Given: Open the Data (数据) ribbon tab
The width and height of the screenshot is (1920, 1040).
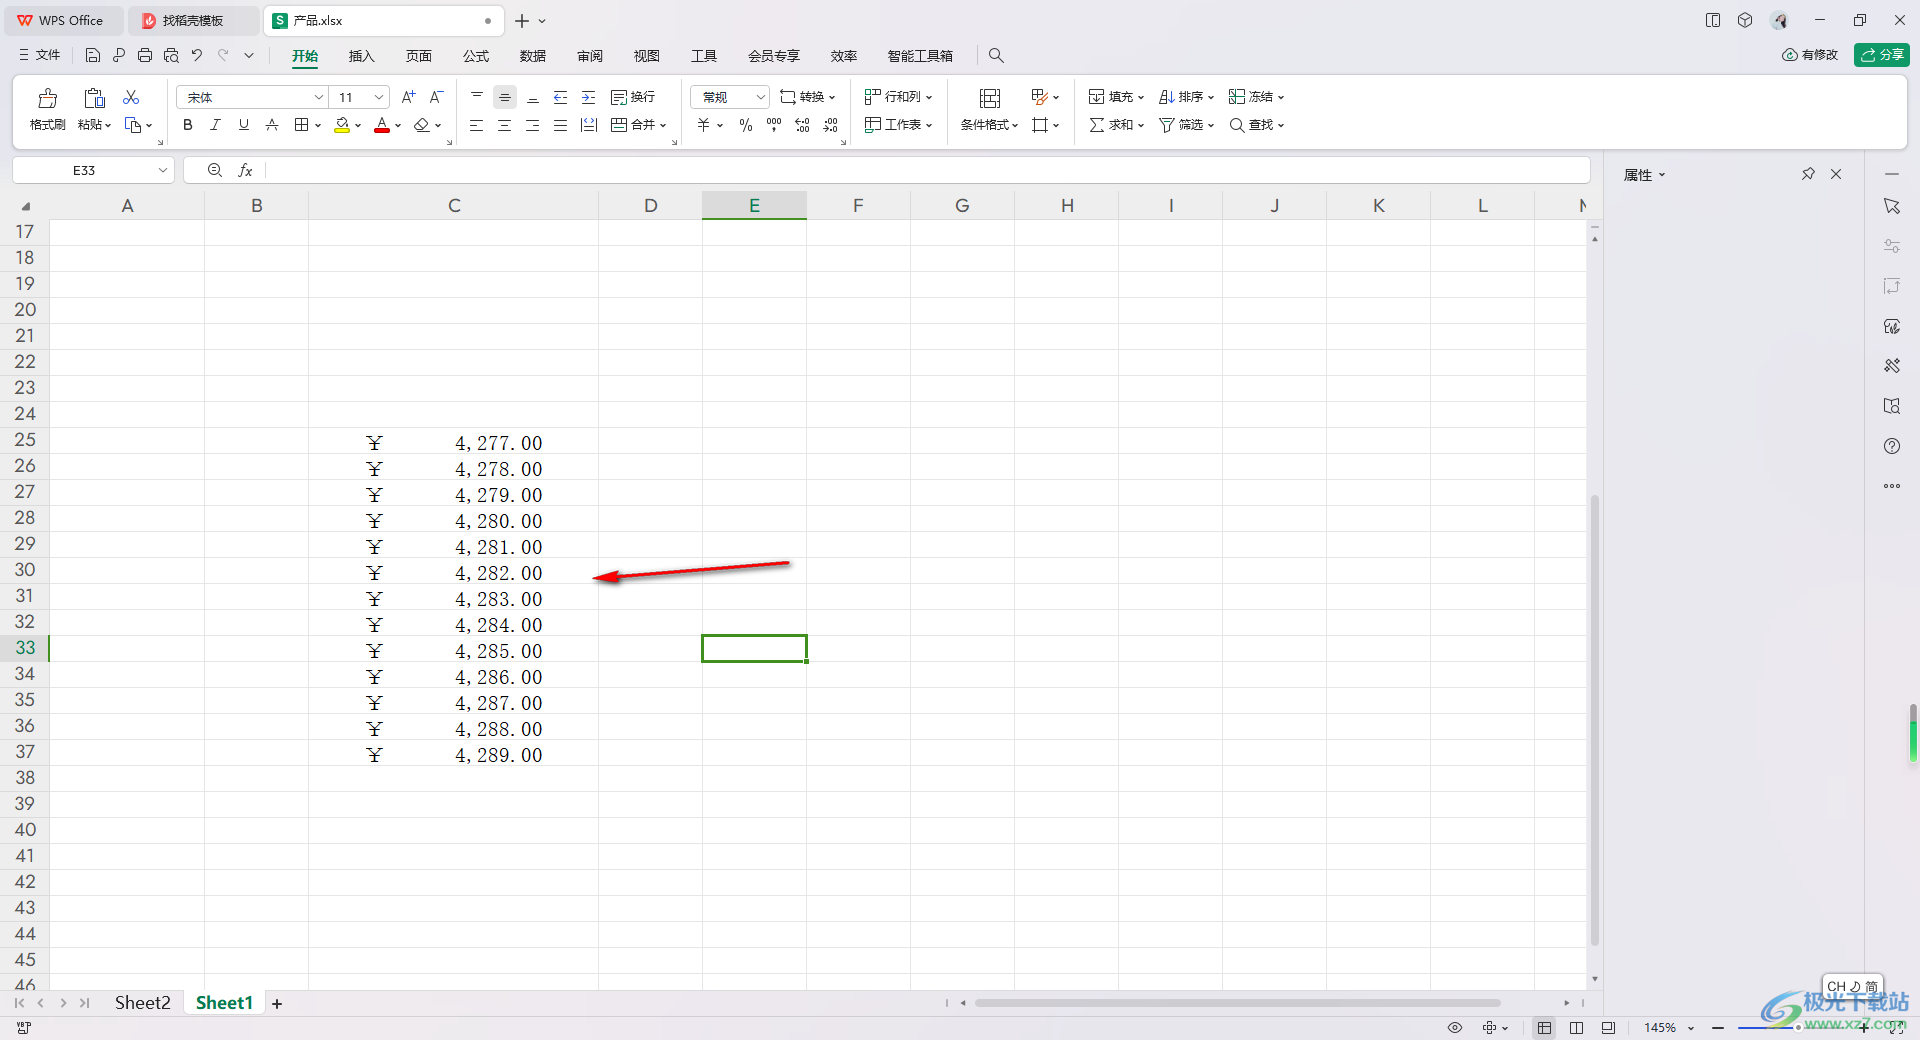Looking at the screenshot, I should coord(533,56).
